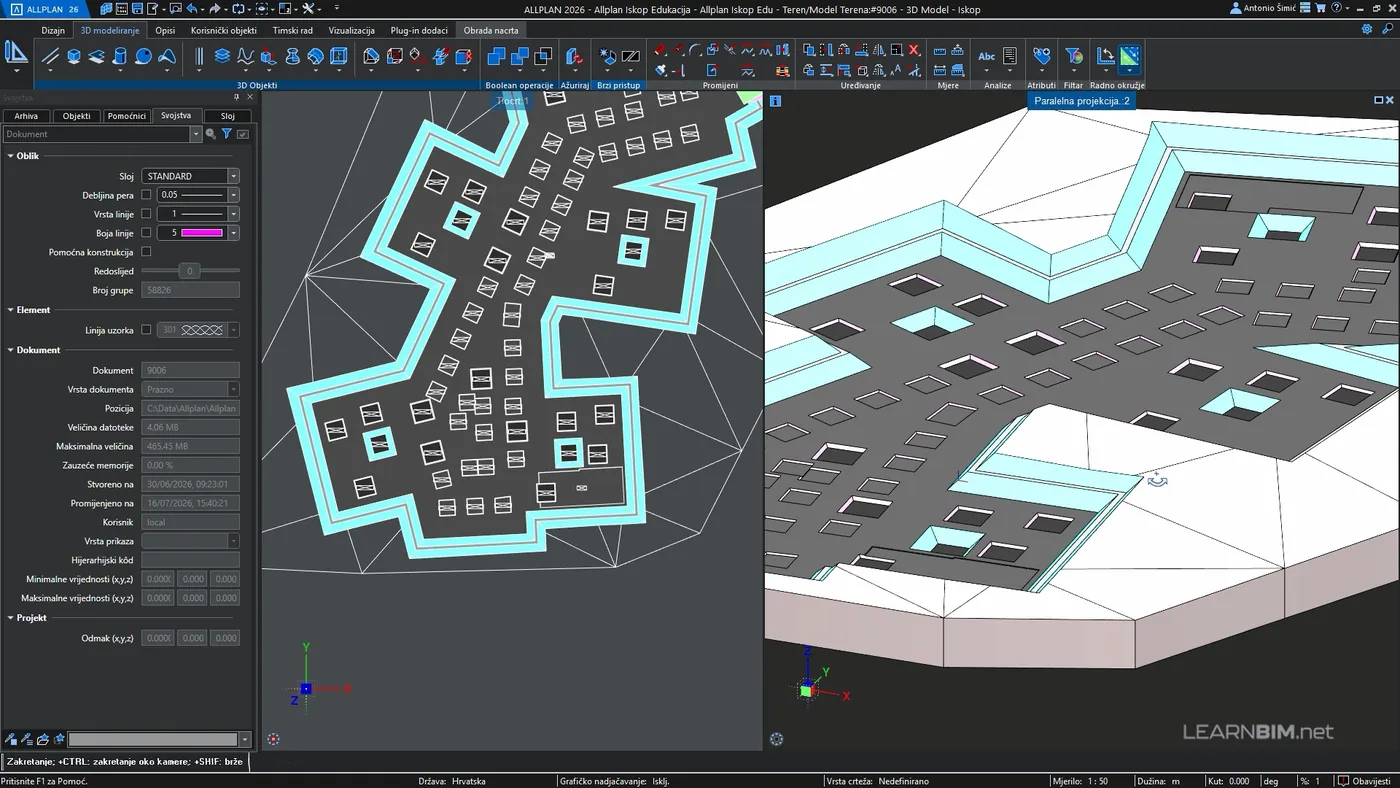Click the Undo arrow in title bar
The width and height of the screenshot is (1400, 788).
pyautogui.click(x=192, y=8)
